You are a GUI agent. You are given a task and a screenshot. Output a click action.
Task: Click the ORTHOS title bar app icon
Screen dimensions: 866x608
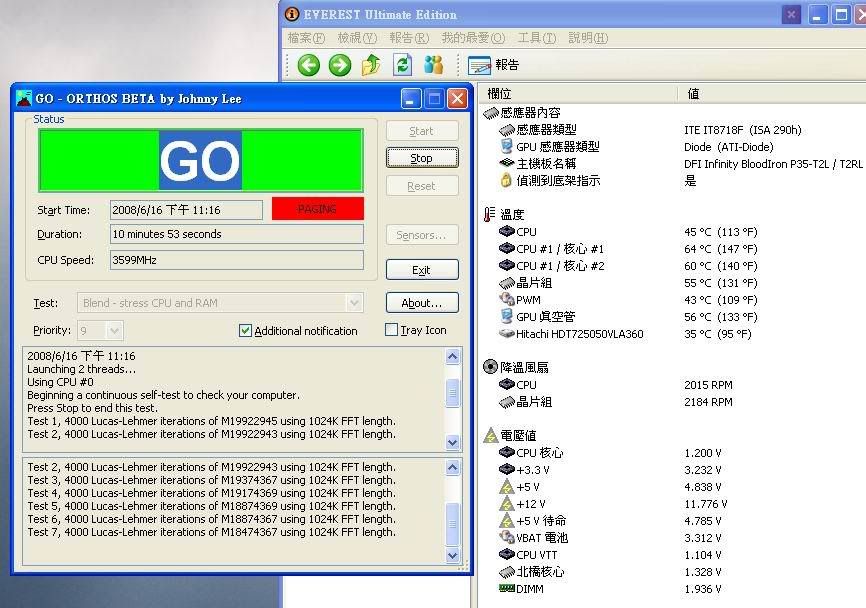pyautogui.click(x=24, y=99)
